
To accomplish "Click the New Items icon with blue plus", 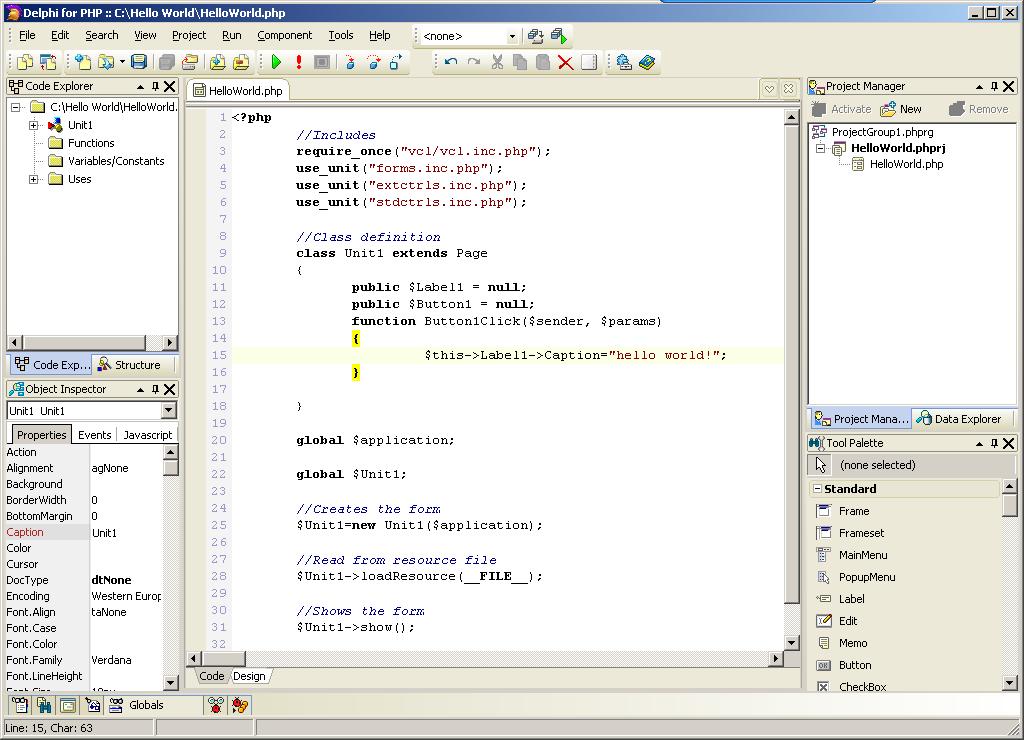I will click(x=83, y=62).
